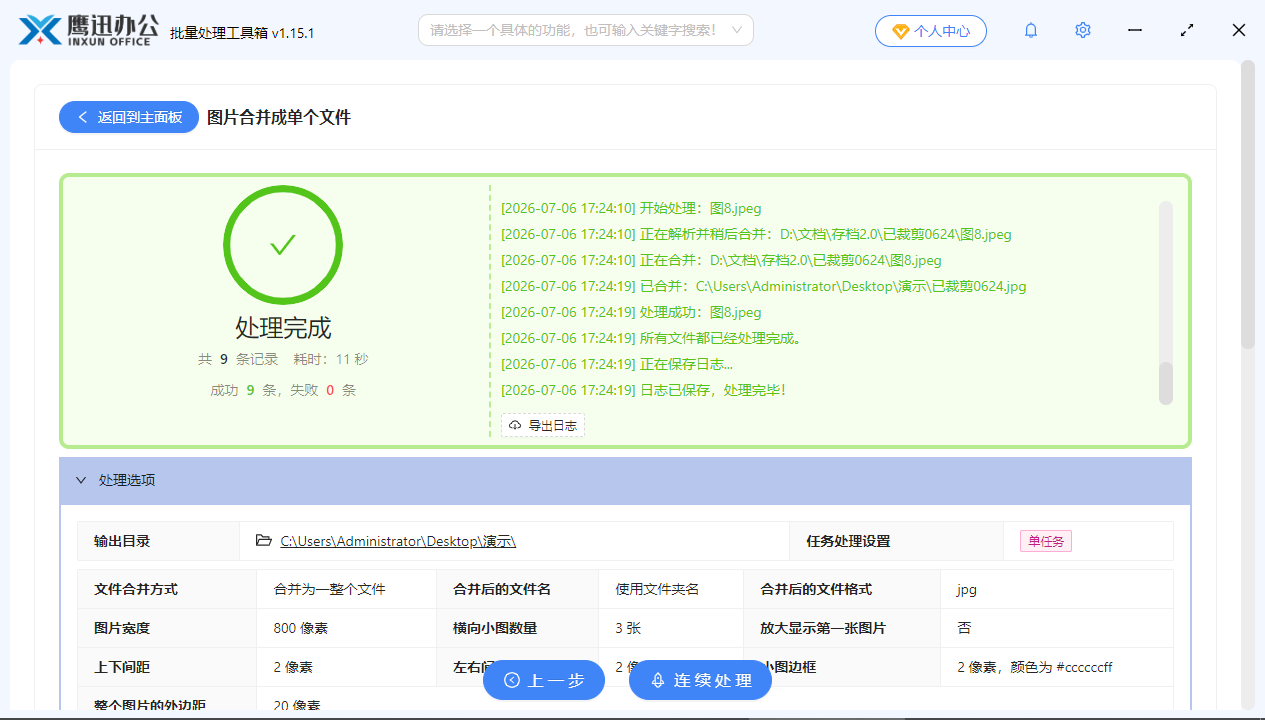
Task: Click 3 张 horizontal thumbnail count value
Action: click(628, 629)
